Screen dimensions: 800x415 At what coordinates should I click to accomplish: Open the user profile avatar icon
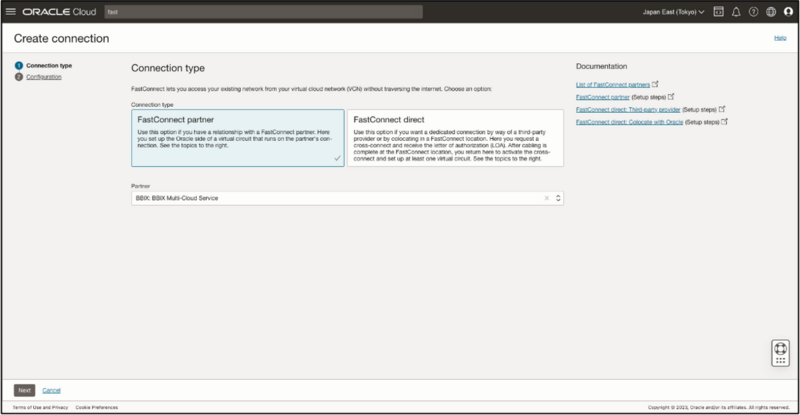point(788,12)
